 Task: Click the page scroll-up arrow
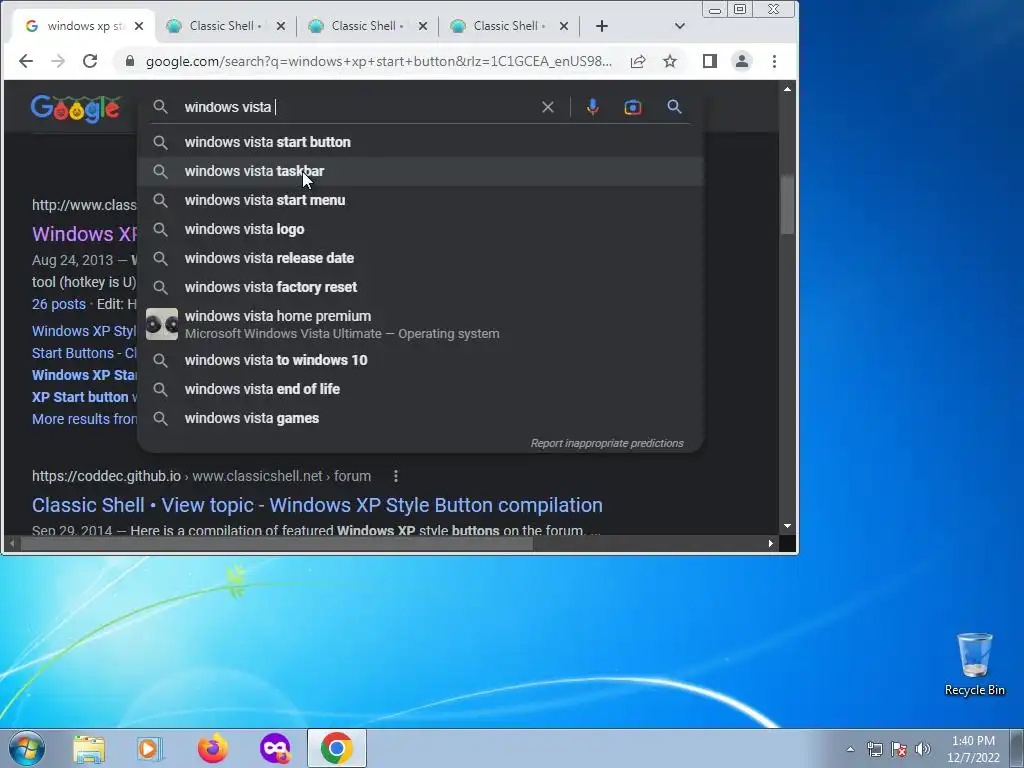tap(787, 89)
